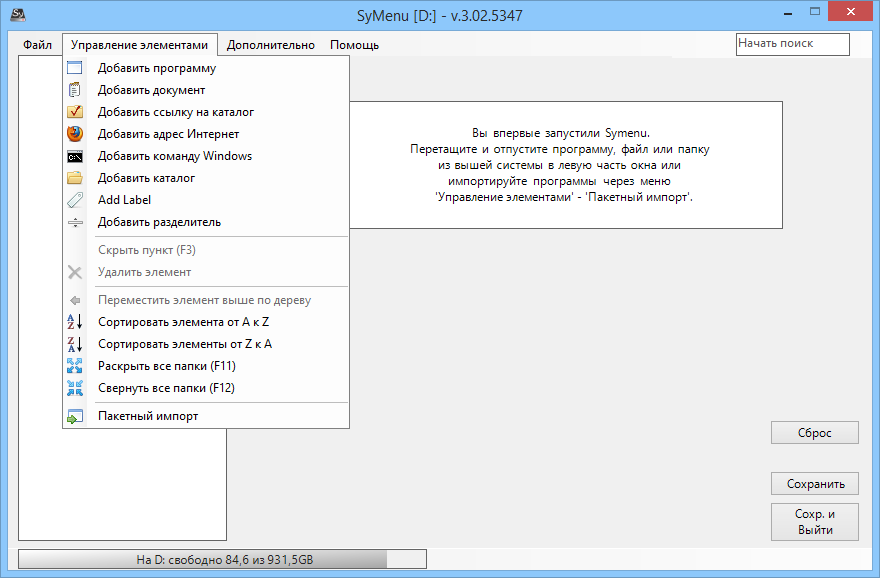Viewport: 880px width, 578px height.
Task: Close the SyMenu window
Action: click(850, 12)
